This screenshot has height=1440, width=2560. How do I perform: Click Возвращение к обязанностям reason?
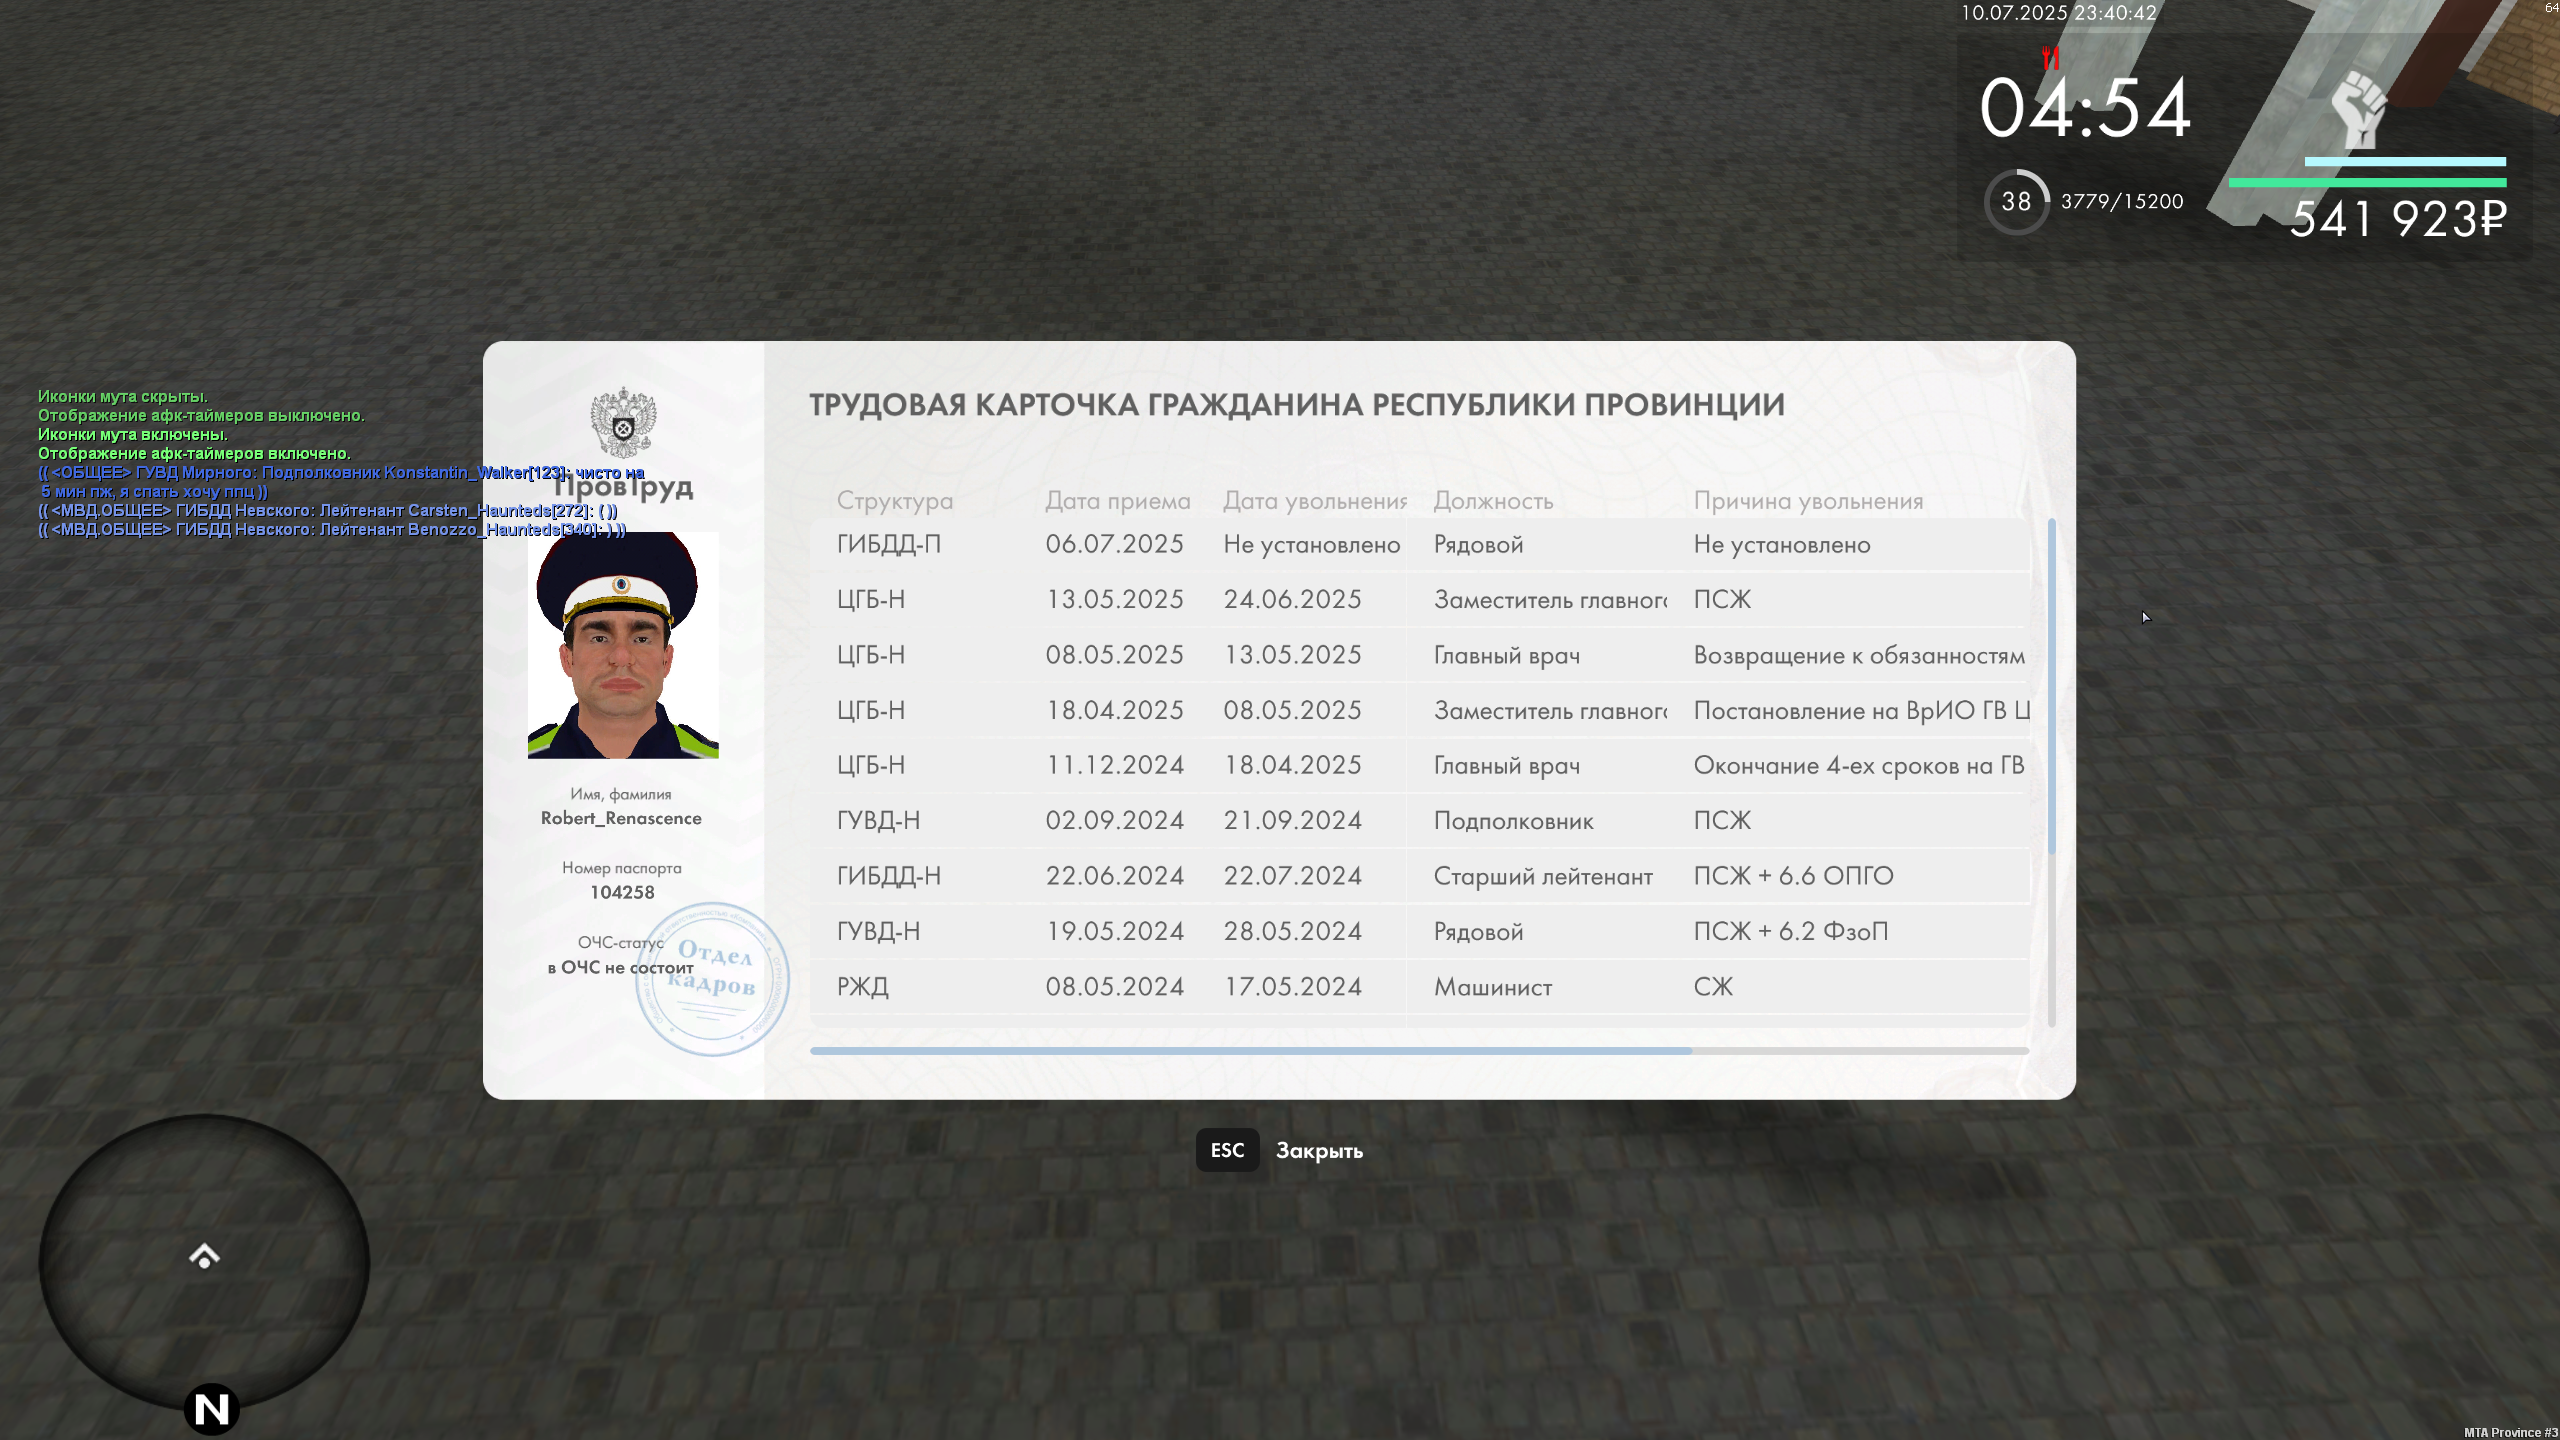[x=1859, y=656]
